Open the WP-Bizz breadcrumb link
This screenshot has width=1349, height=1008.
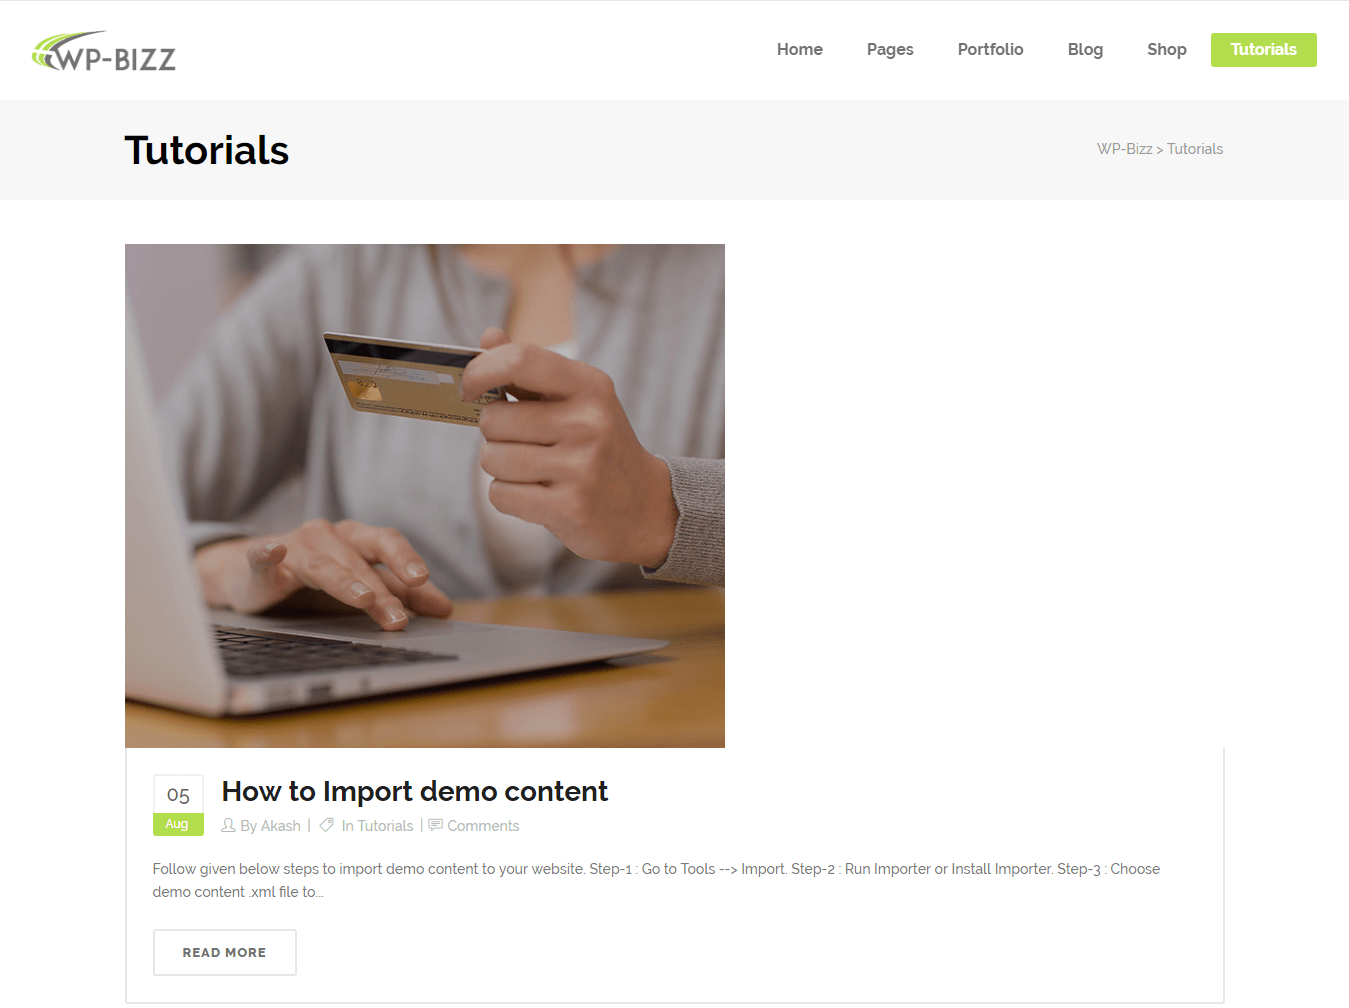(x=1124, y=149)
